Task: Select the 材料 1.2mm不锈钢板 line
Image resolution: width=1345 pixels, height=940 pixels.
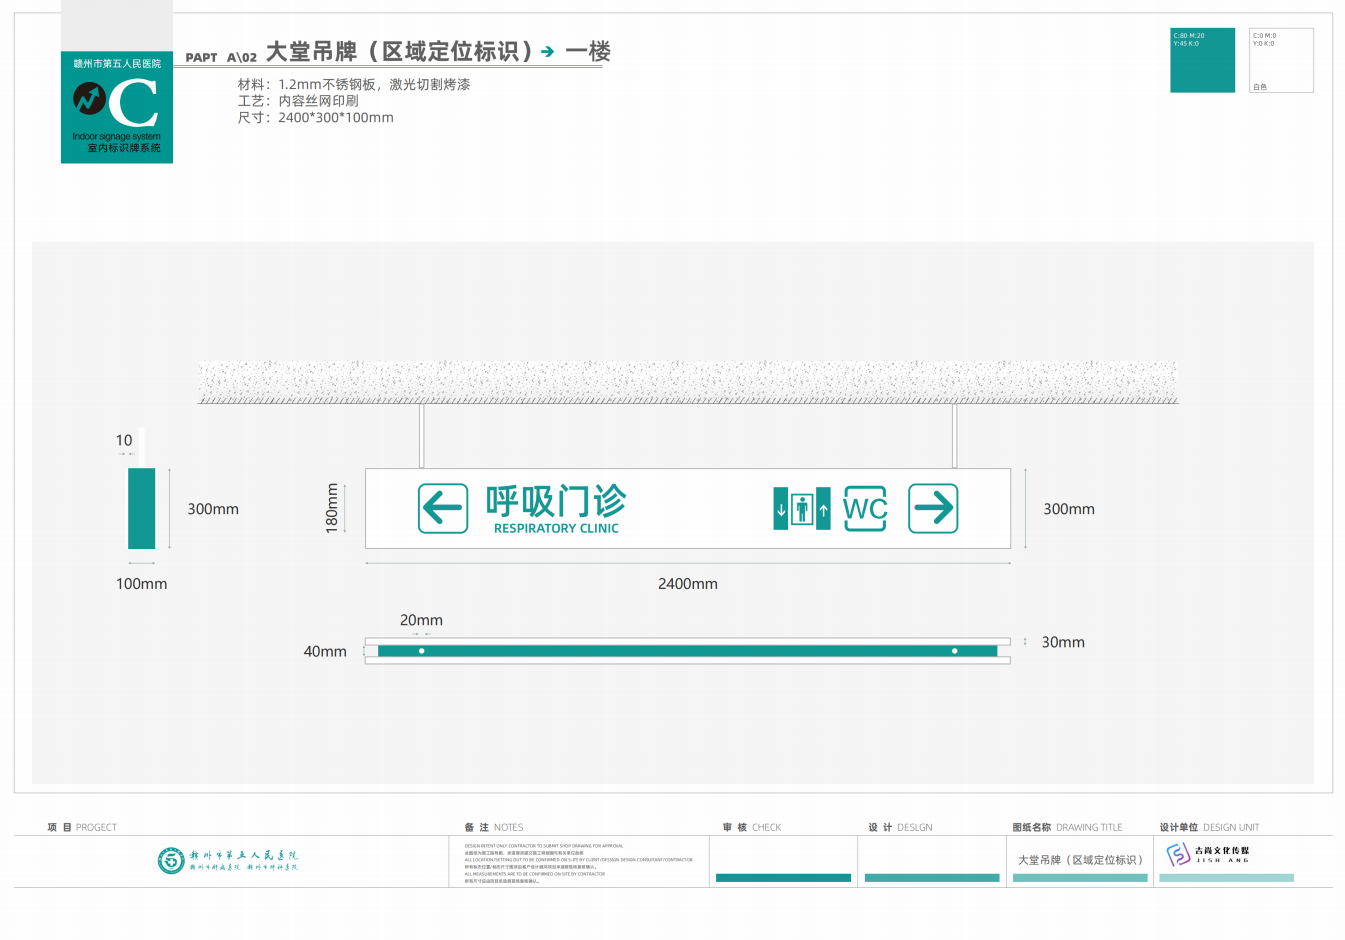Action: pos(354,84)
